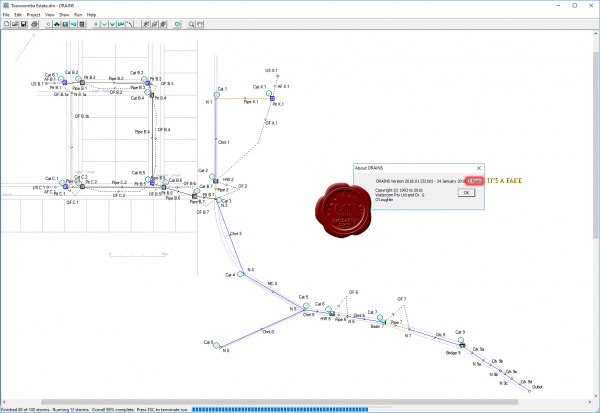Close the About DRAINS dialog
This screenshot has width=600, height=413.
click(478, 168)
